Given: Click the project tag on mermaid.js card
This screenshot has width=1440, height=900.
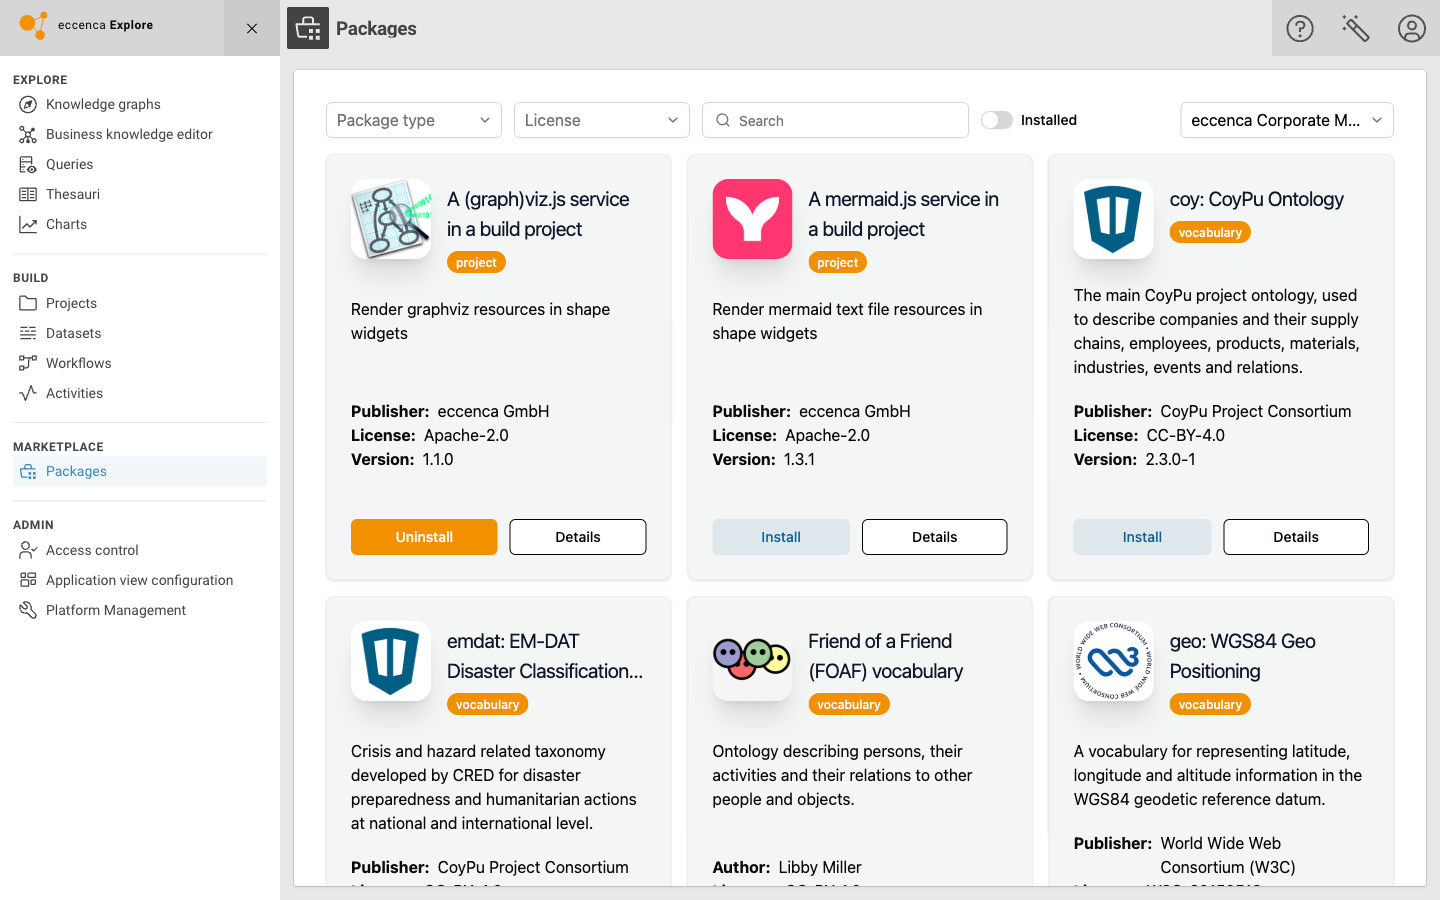Looking at the screenshot, I should click(x=838, y=263).
